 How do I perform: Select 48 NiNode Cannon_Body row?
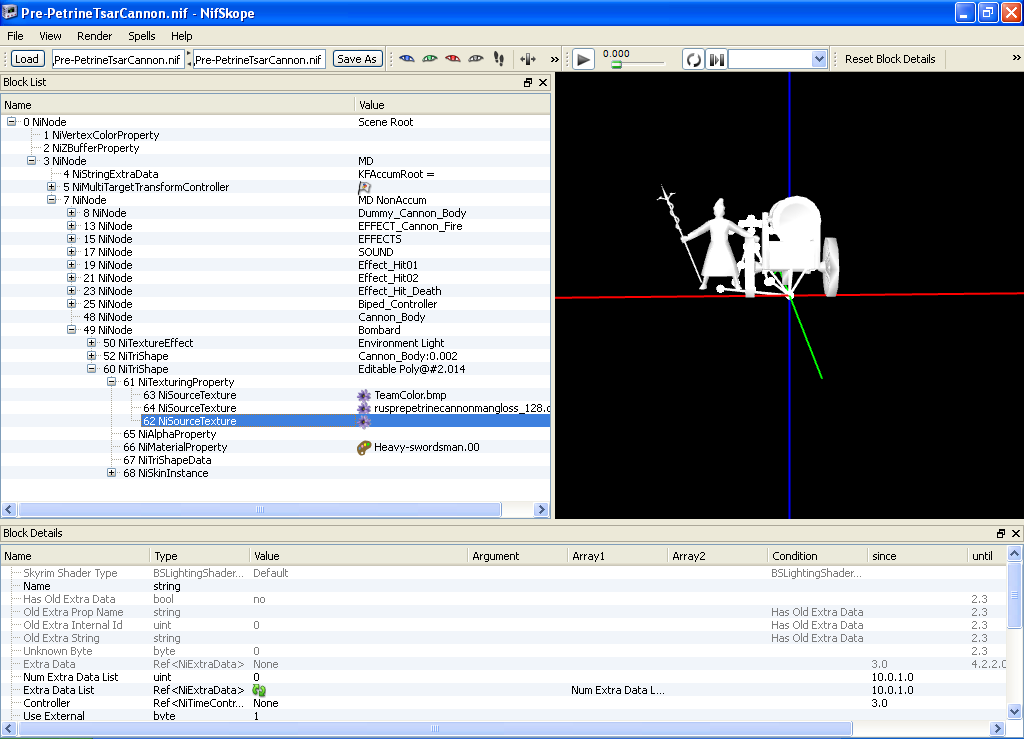(275, 317)
